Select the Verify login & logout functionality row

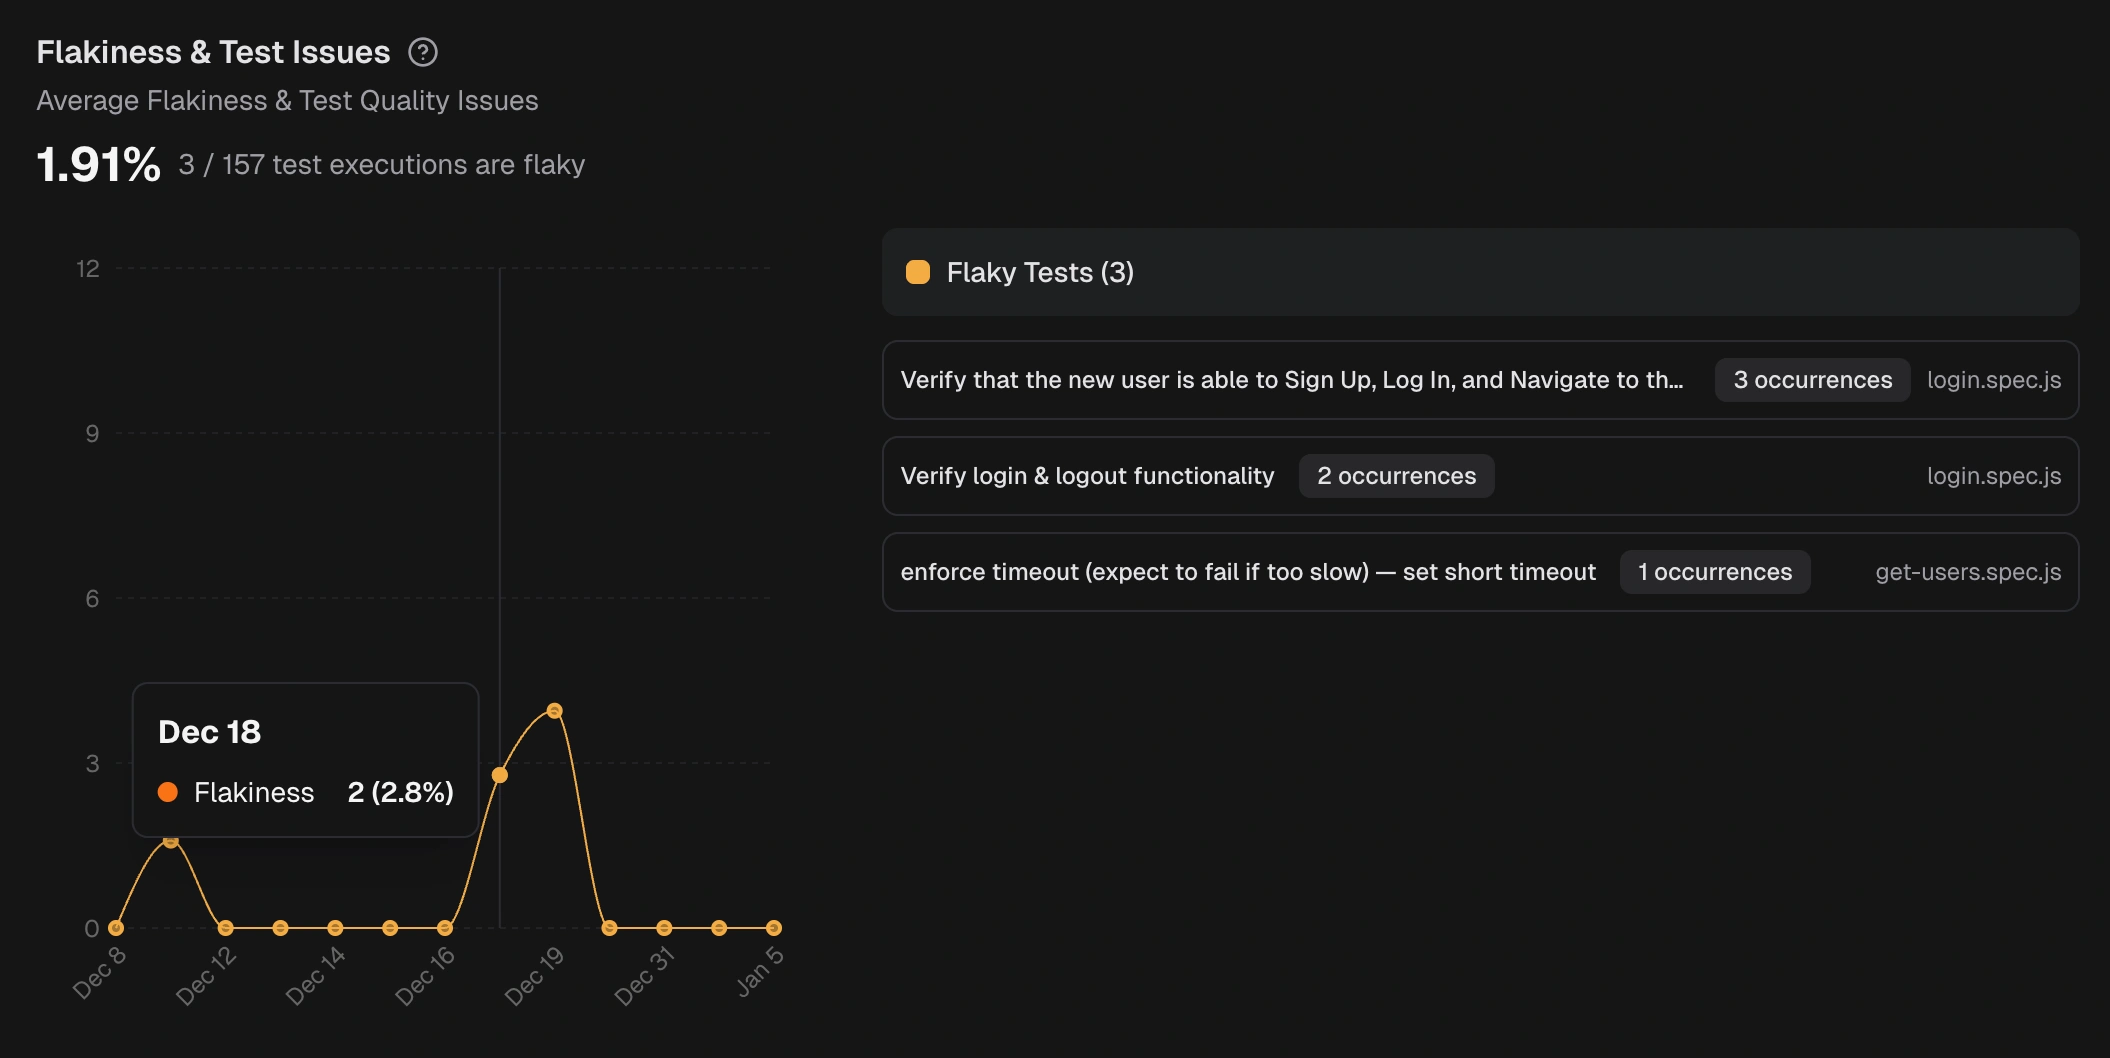1088,475
